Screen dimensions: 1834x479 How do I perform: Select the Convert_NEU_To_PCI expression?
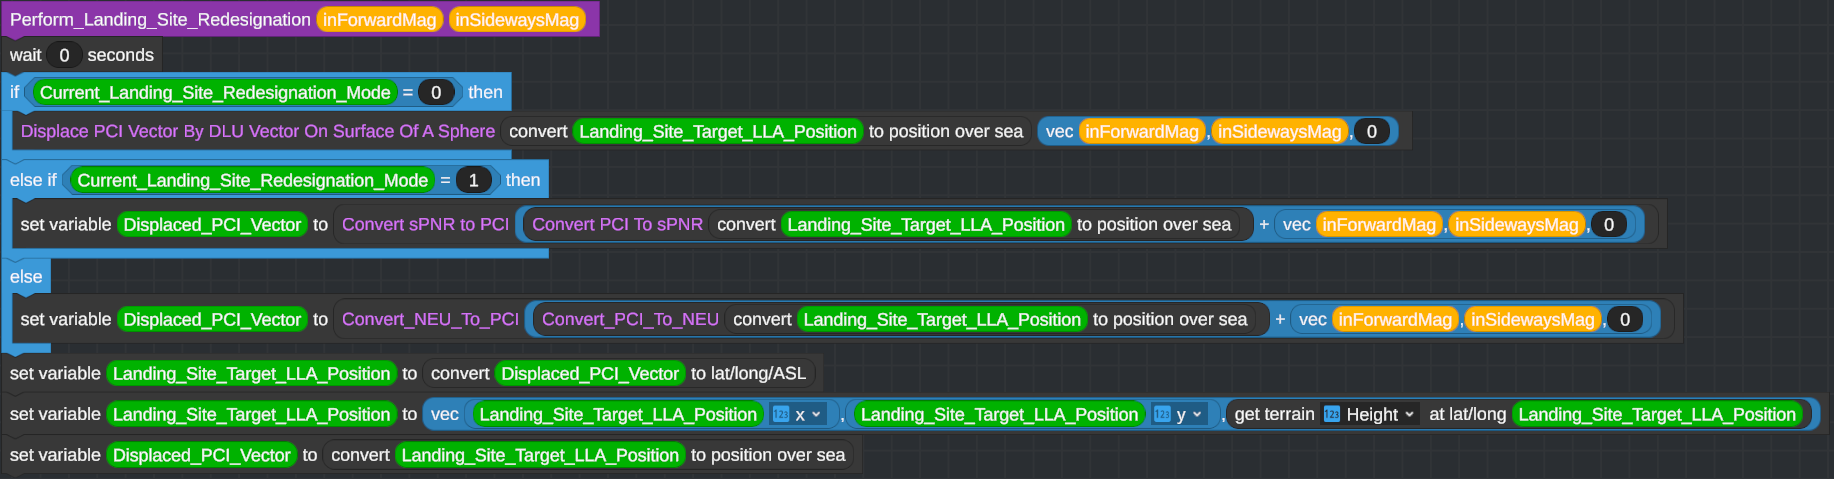430,319
